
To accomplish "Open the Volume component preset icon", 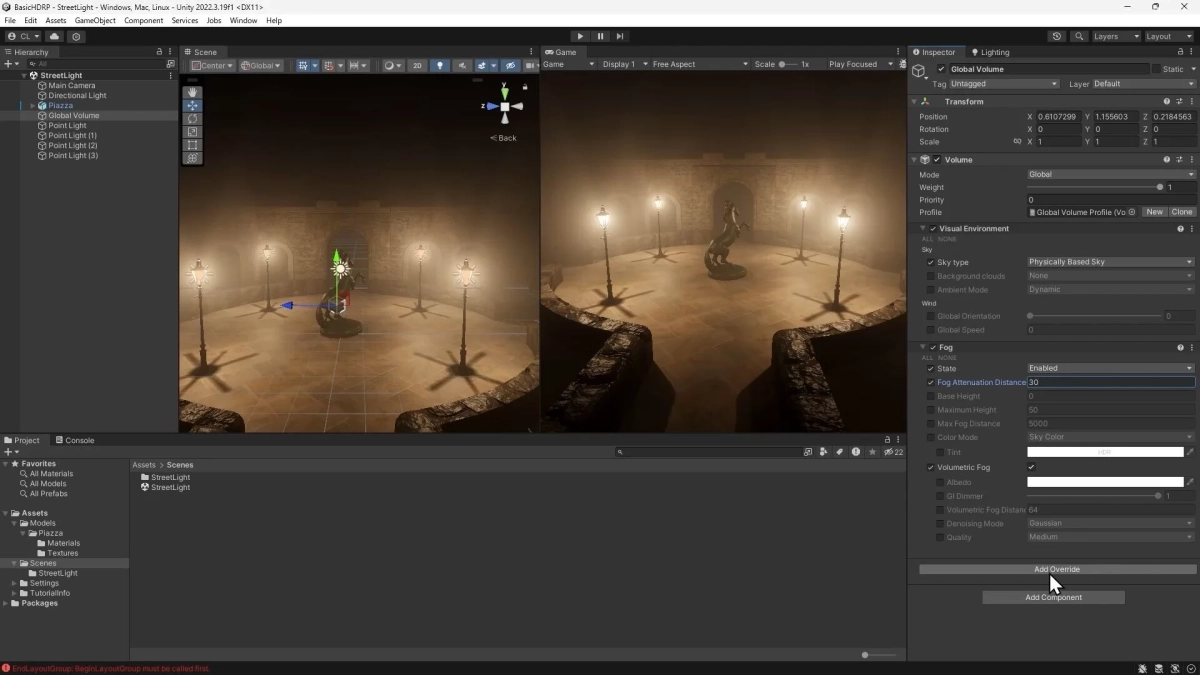I will (1180, 159).
